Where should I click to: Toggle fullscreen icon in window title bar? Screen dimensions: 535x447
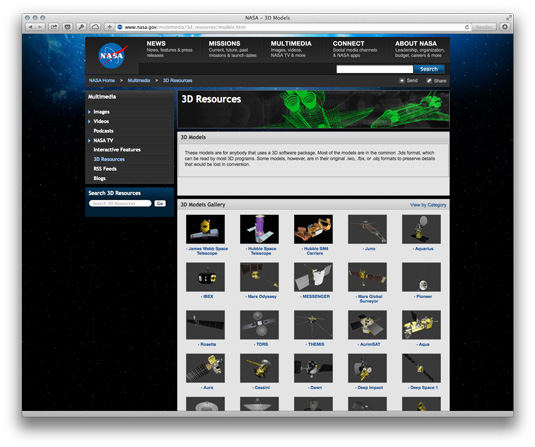click(x=509, y=17)
